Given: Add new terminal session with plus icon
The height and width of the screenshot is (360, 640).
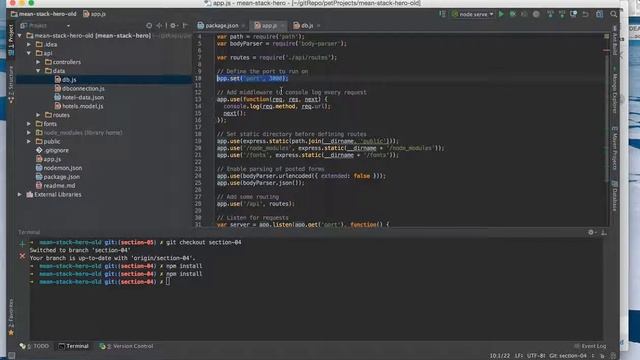Looking at the screenshot, I should (22, 244).
